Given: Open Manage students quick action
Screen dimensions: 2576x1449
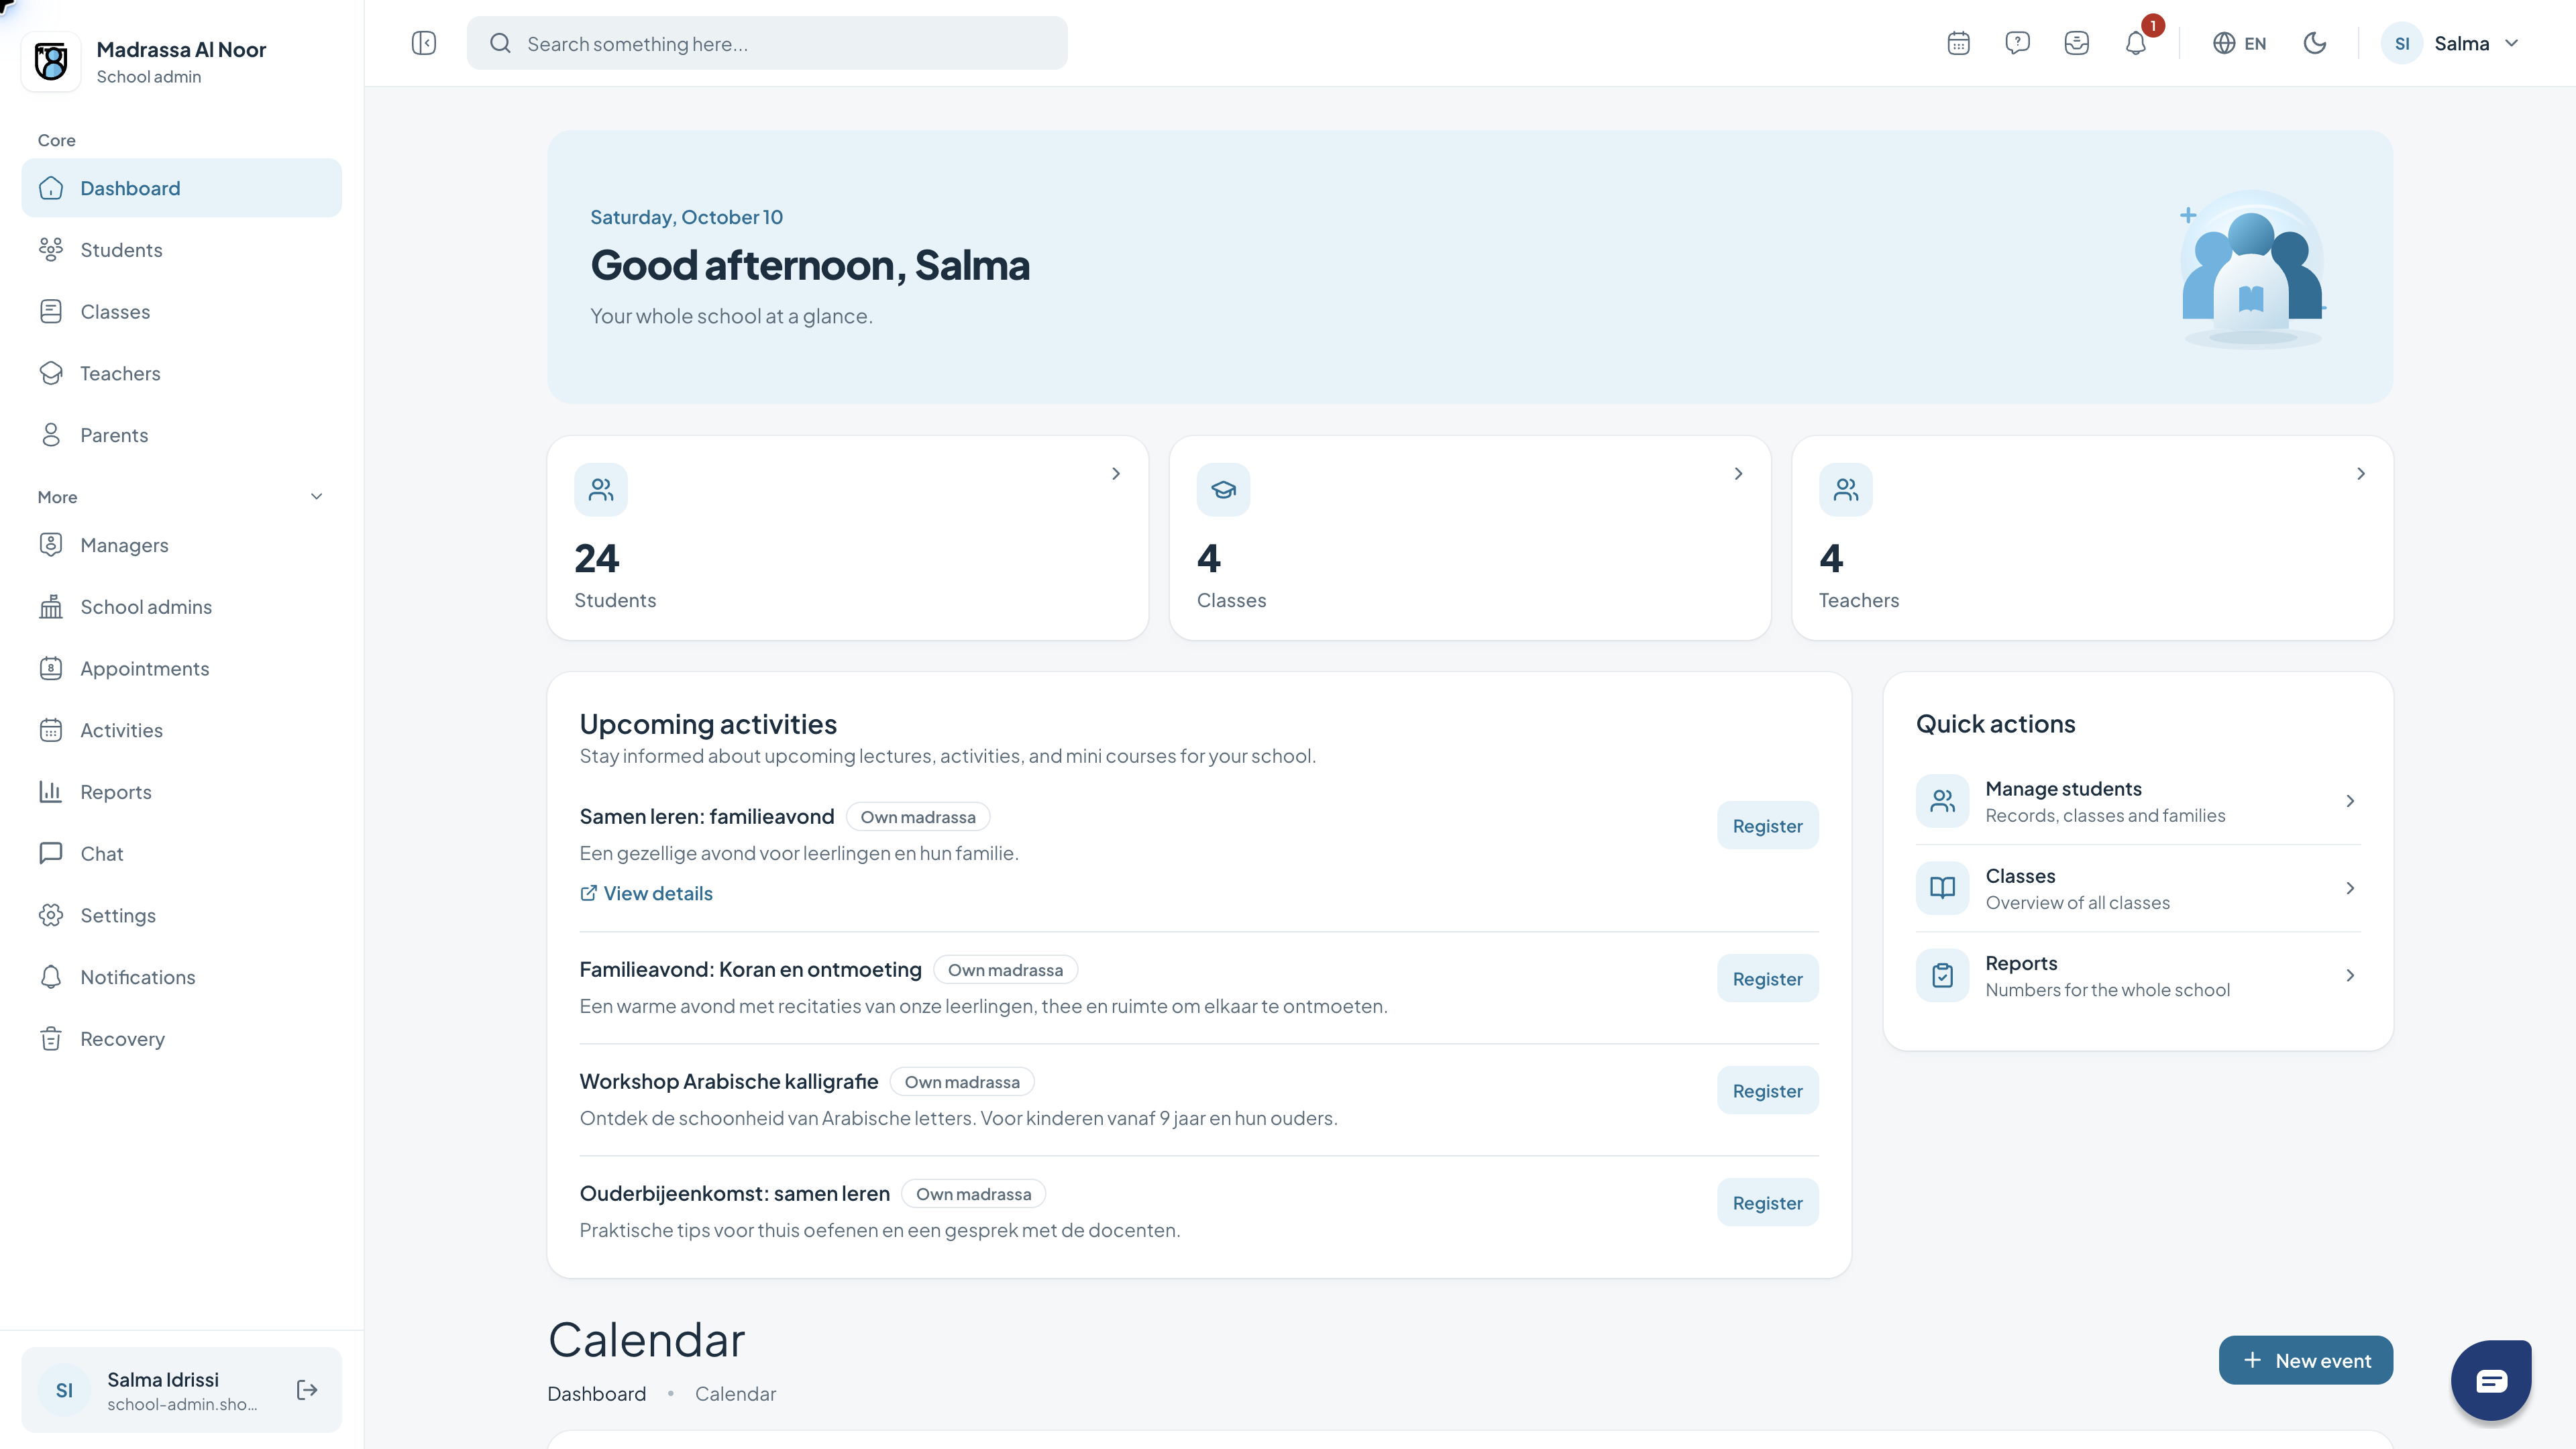Looking at the screenshot, I should tap(2138, 802).
